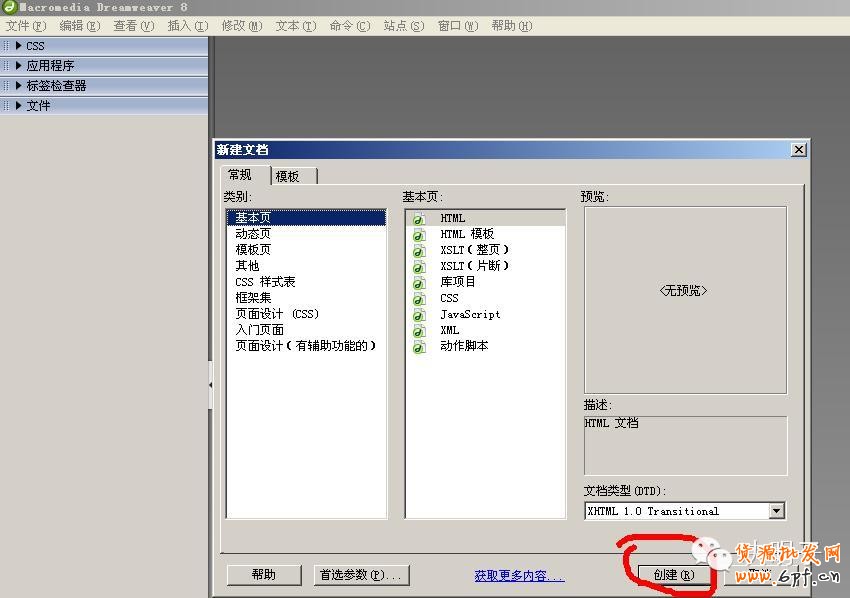Image resolution: width=850 pixels, height=598 pixels.
Task: Select 动态页 category
Action: click(306, 234)
